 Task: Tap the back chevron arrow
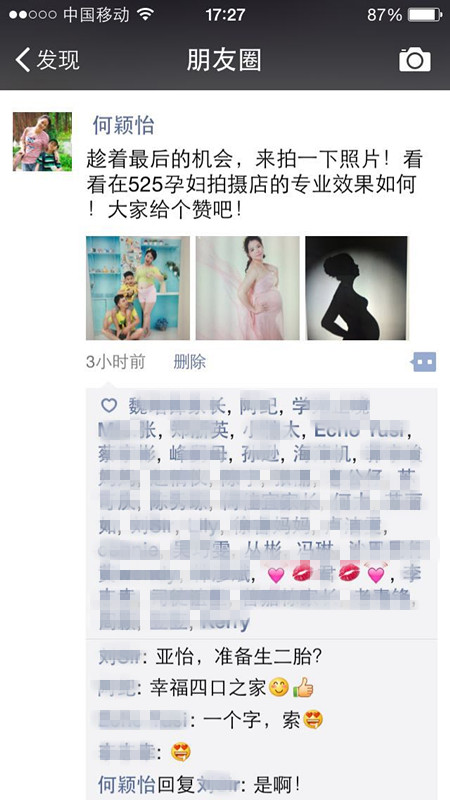22,60
